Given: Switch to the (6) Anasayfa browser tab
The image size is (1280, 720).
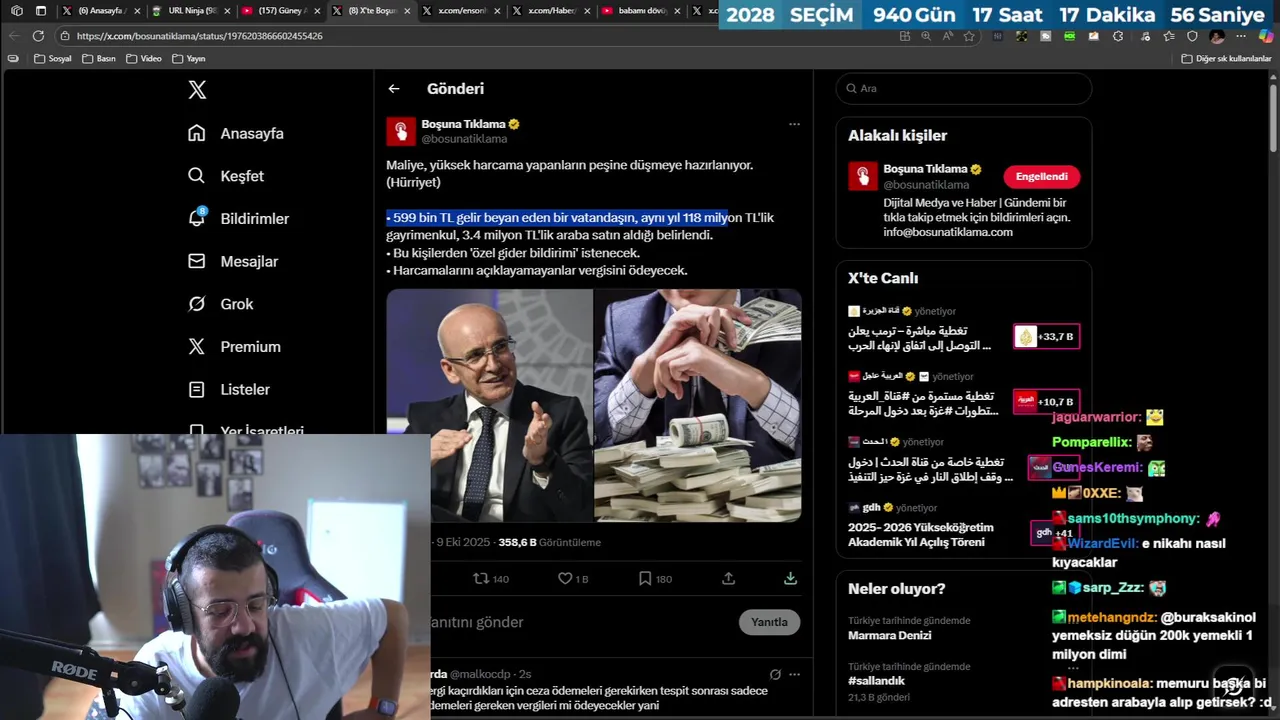Looking at the screenshot, I should tap(99, 11).
